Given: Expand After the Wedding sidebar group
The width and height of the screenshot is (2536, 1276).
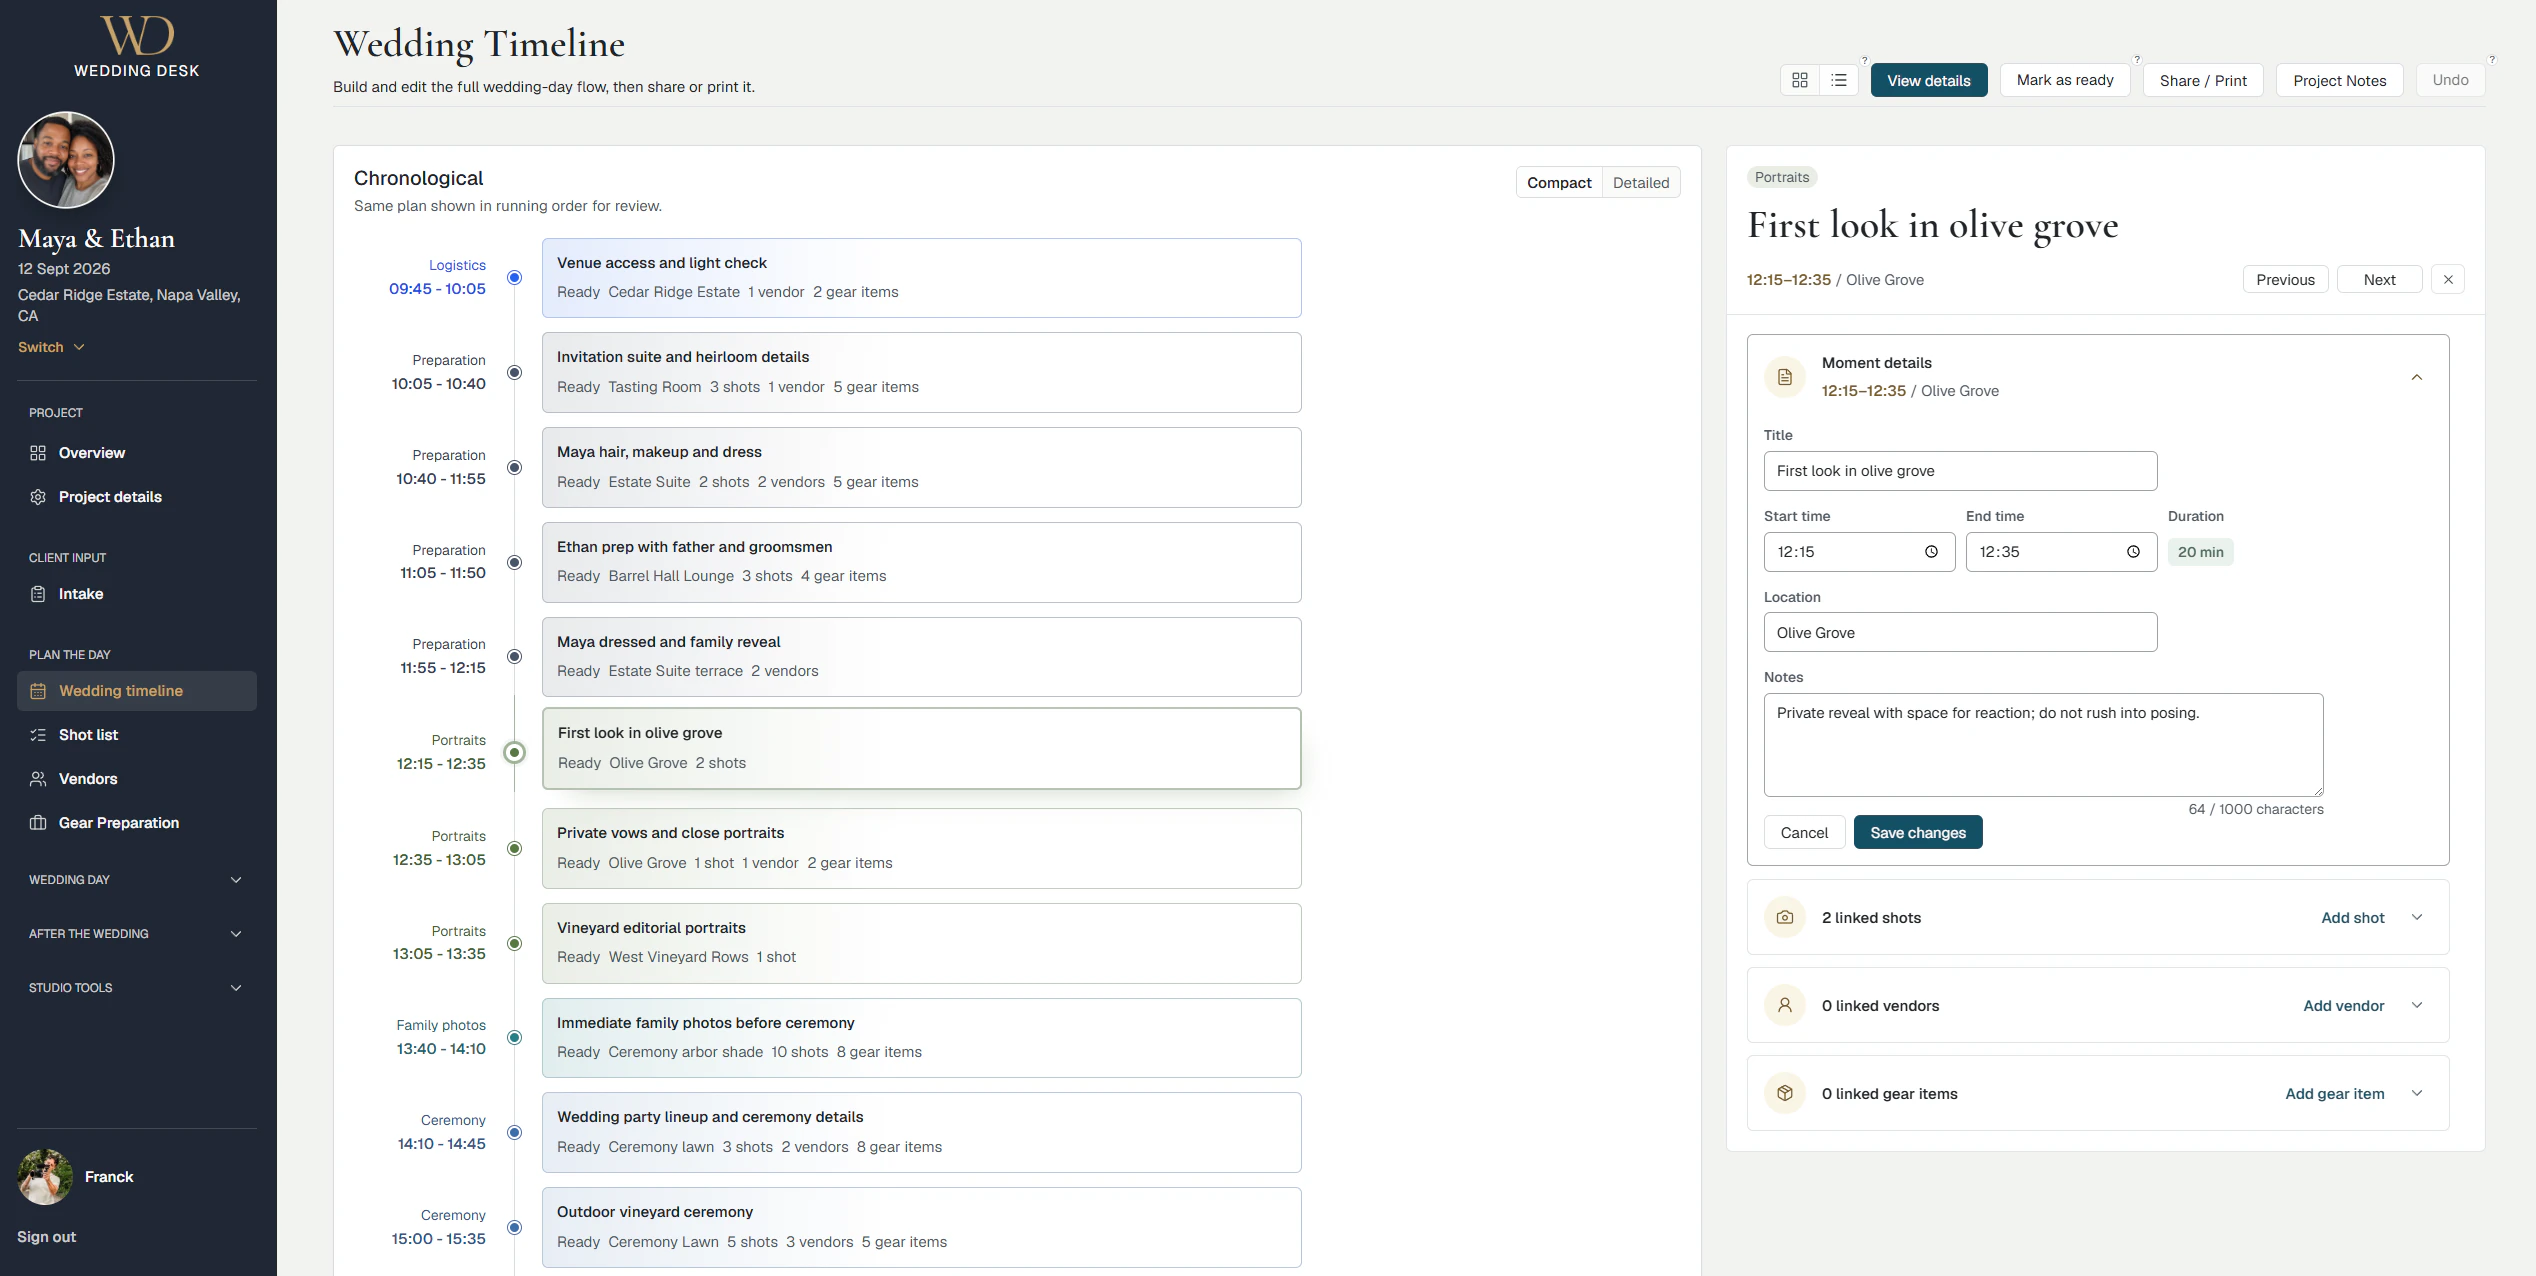Looking at the screenshot, I should 137,934.
